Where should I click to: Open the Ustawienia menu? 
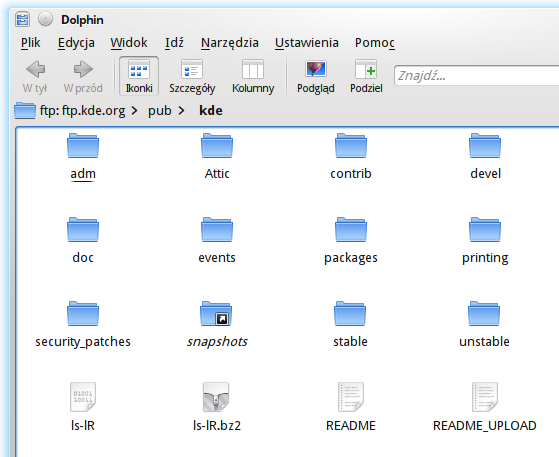307,43
